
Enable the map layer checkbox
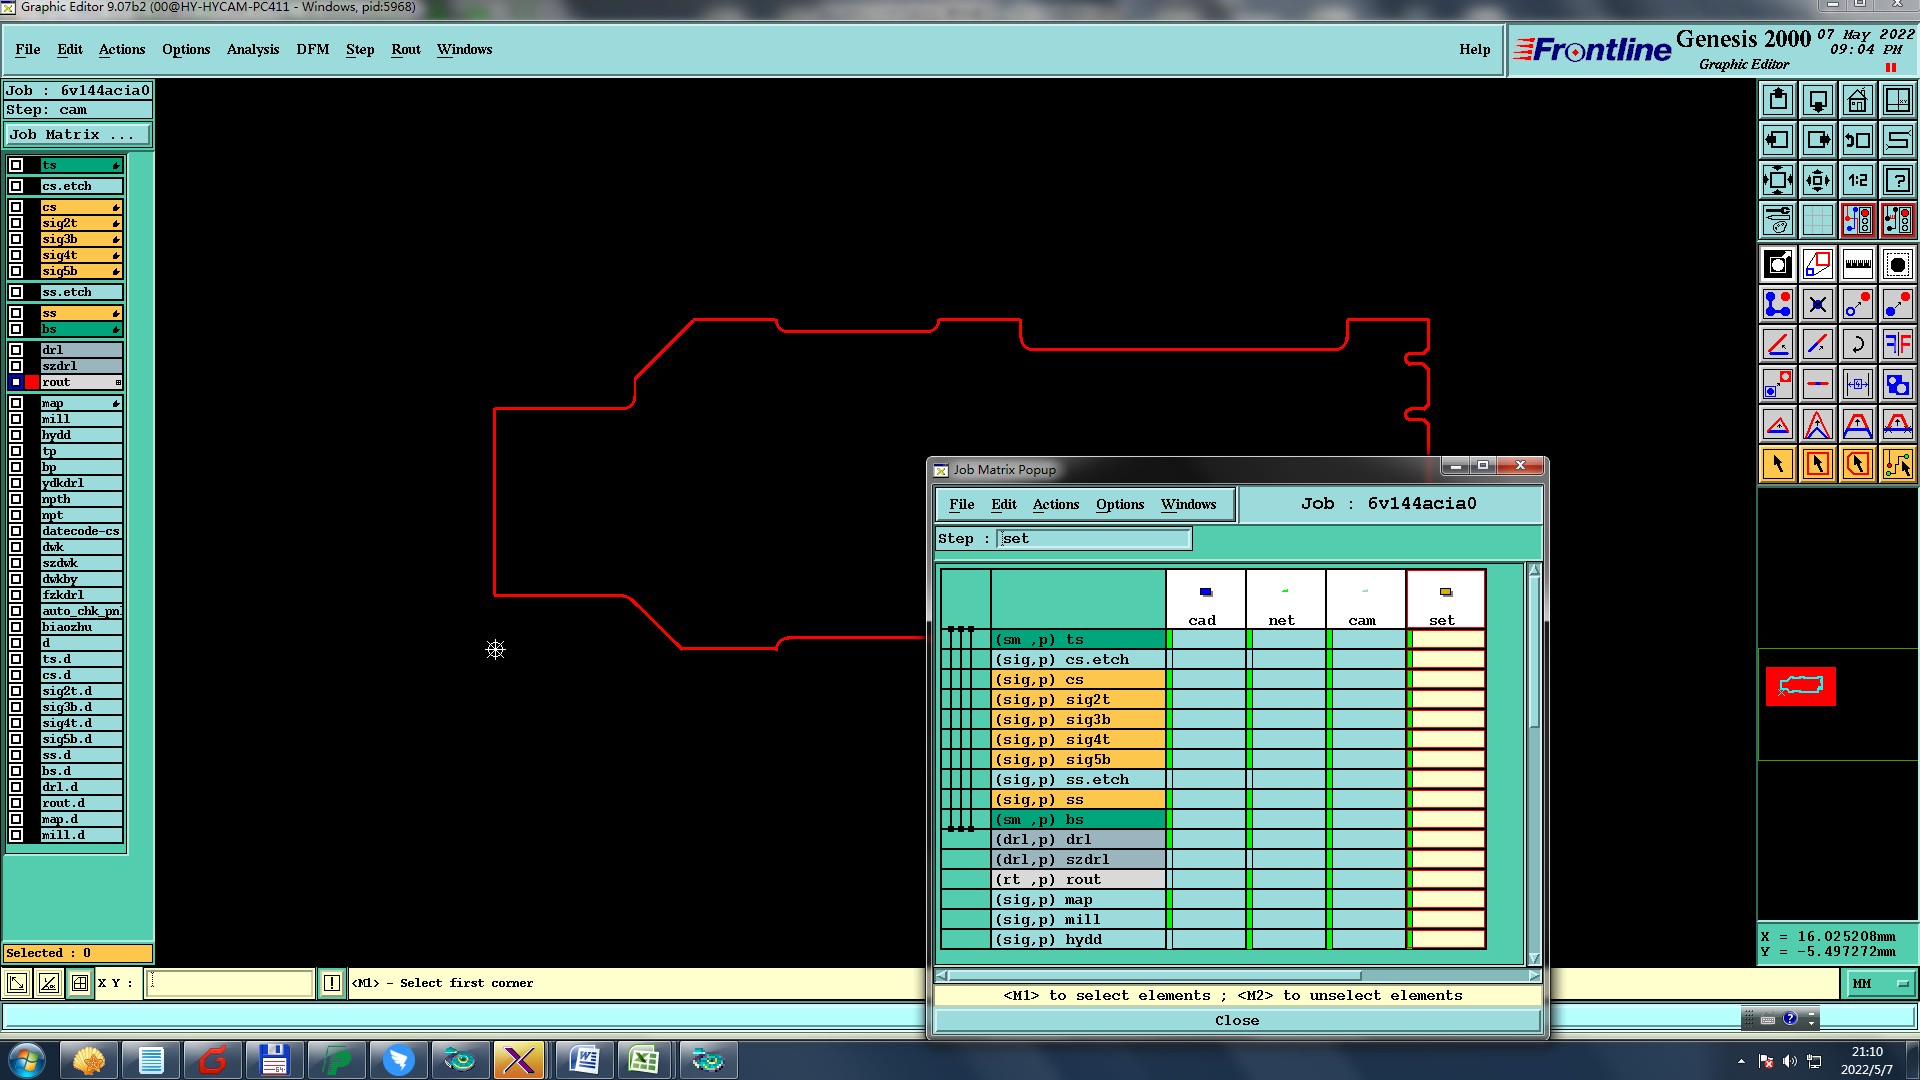coord(16,403)
